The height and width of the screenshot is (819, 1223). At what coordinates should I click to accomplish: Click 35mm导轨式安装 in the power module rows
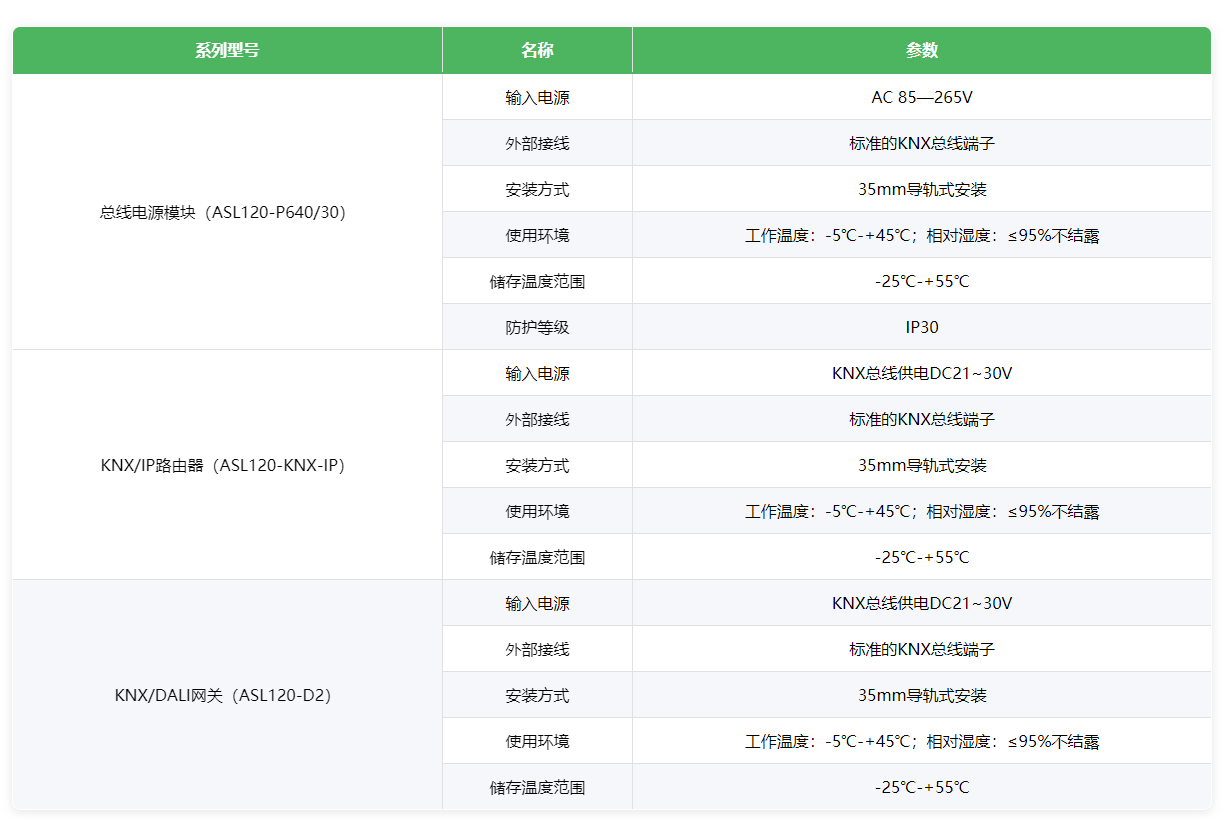(921, 190)
